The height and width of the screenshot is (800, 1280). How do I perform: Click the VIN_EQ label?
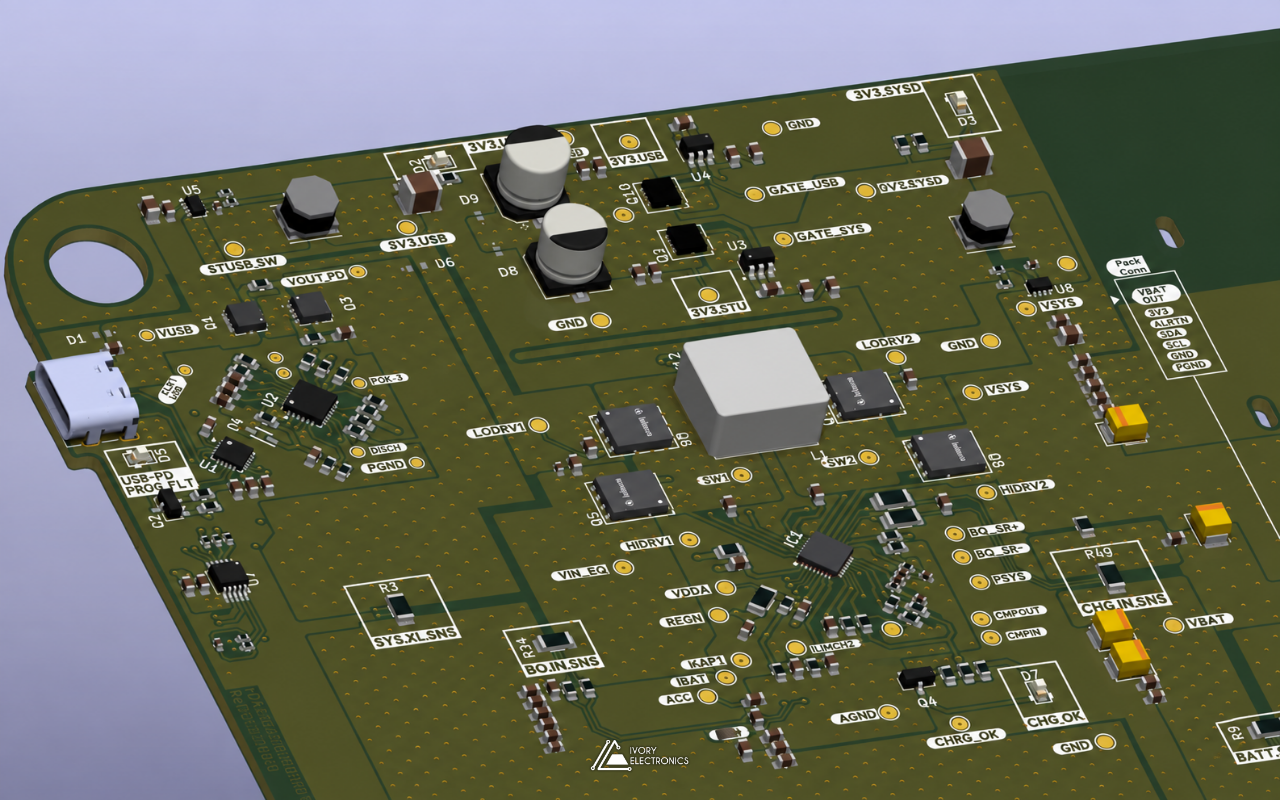(581, 574)
